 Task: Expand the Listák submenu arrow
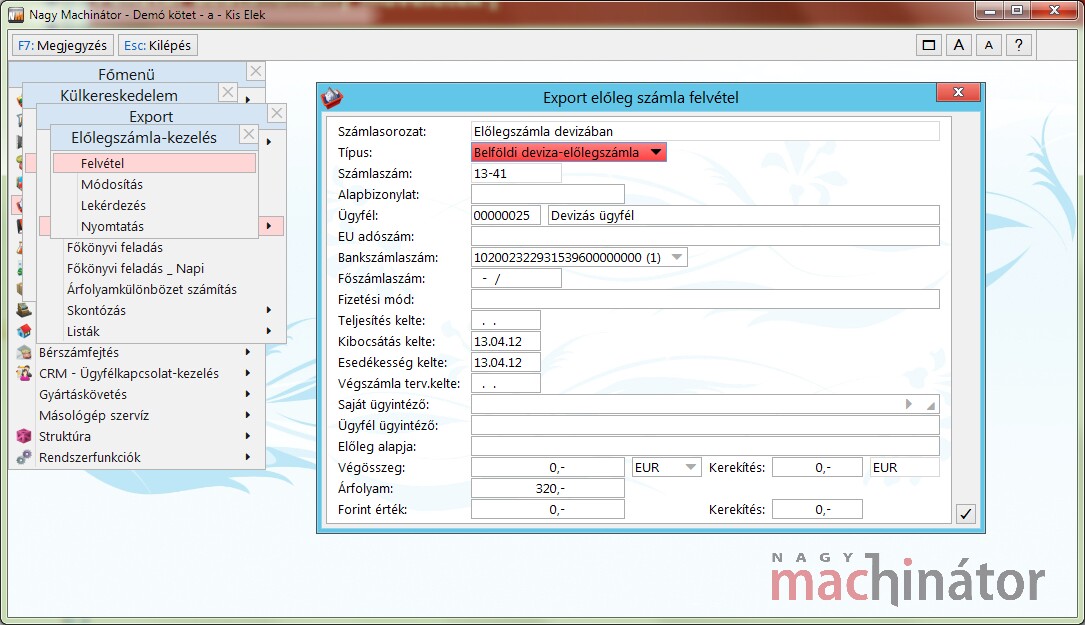(268, 331)
